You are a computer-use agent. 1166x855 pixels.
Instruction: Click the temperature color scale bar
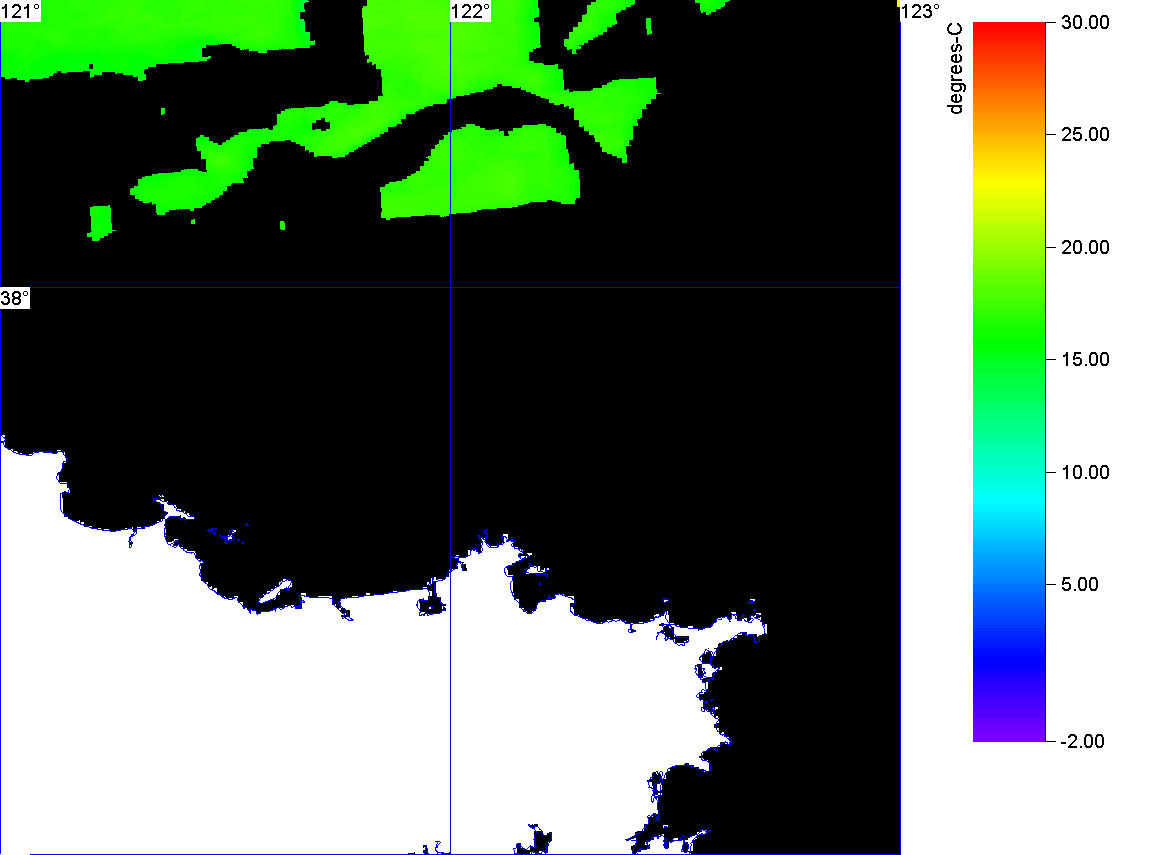pyautogui.click(x=1009, y=382)
